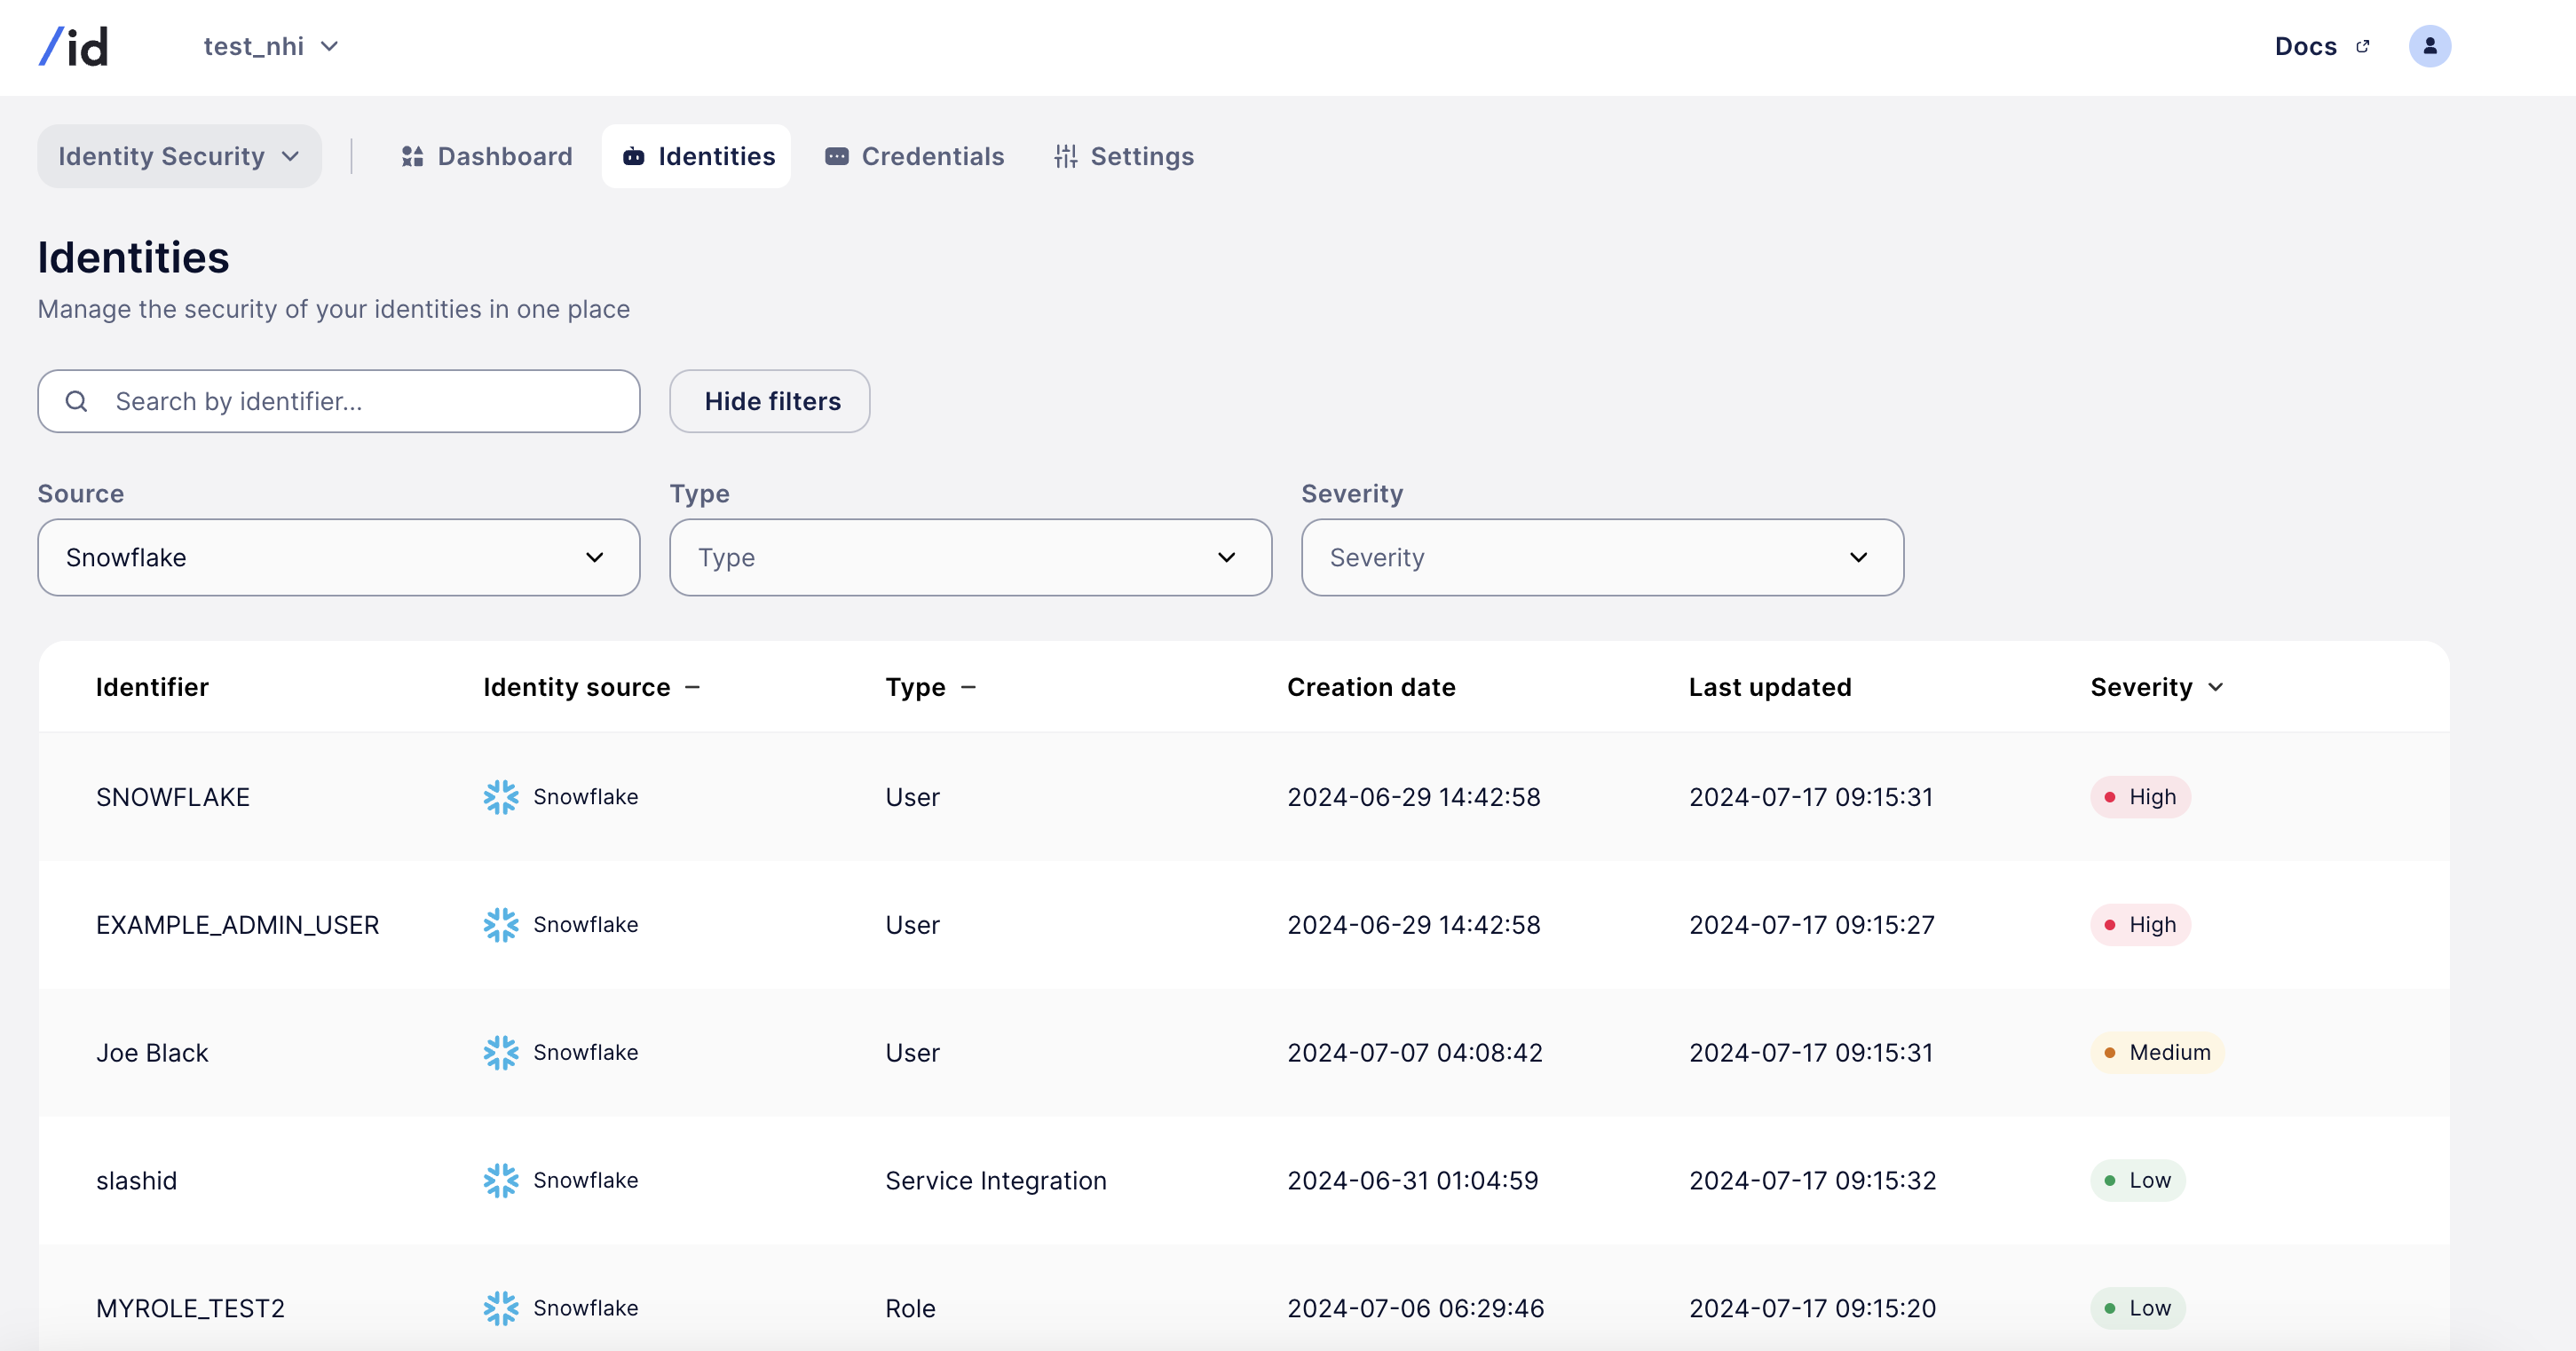Click the Snowflake icon in Joe Black row
This screenshot has width=2576, height=1351.
500,1052
